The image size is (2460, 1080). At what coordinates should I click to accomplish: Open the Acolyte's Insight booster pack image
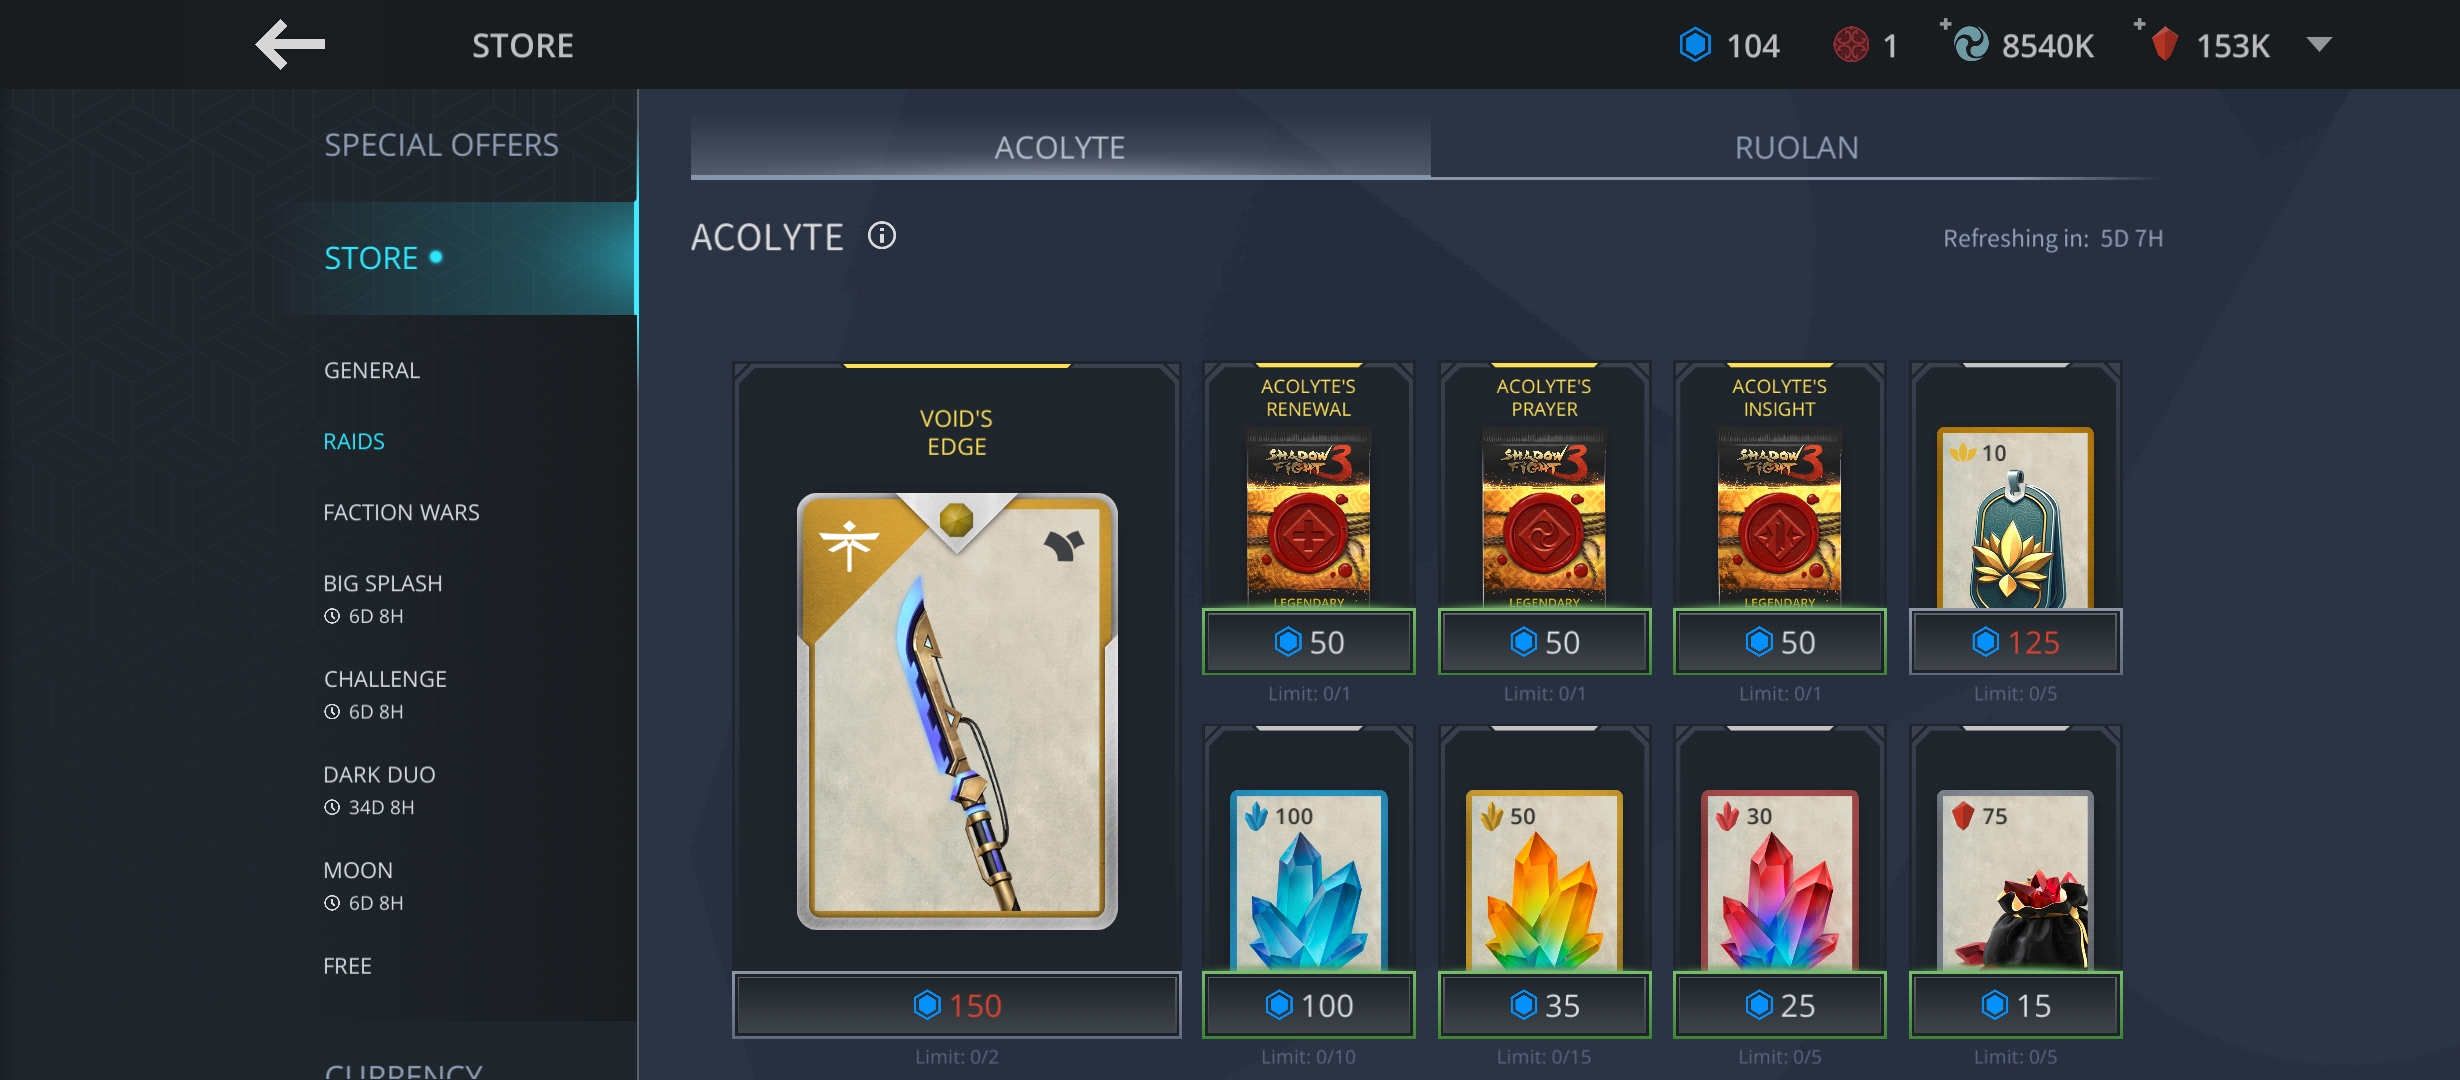pos(1779,518)
